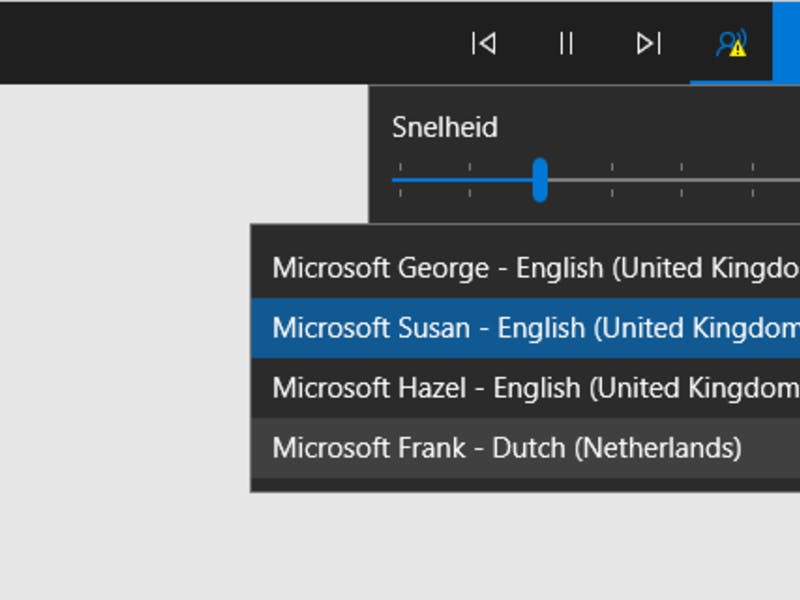Set speed to the fifth slider tick
Image resolution: width=800 pixels, height=600 pixels.
coord(682,180)
